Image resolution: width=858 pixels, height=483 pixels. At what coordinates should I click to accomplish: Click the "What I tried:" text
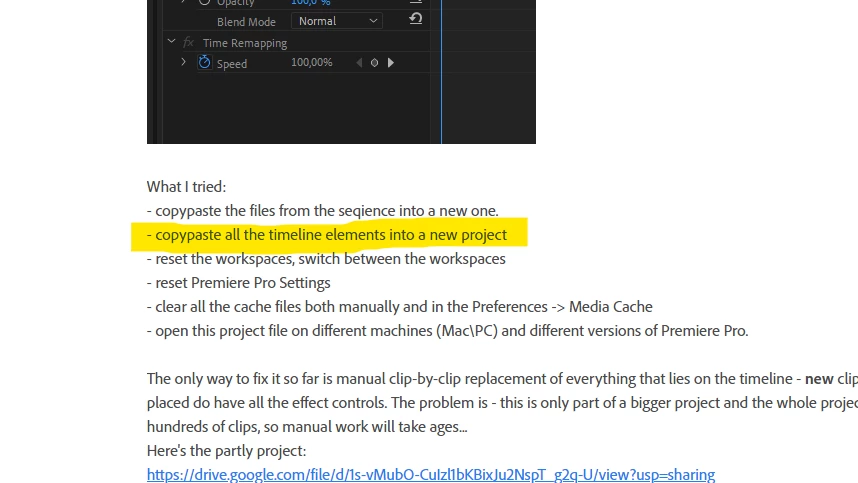click(x=186, y=187)
